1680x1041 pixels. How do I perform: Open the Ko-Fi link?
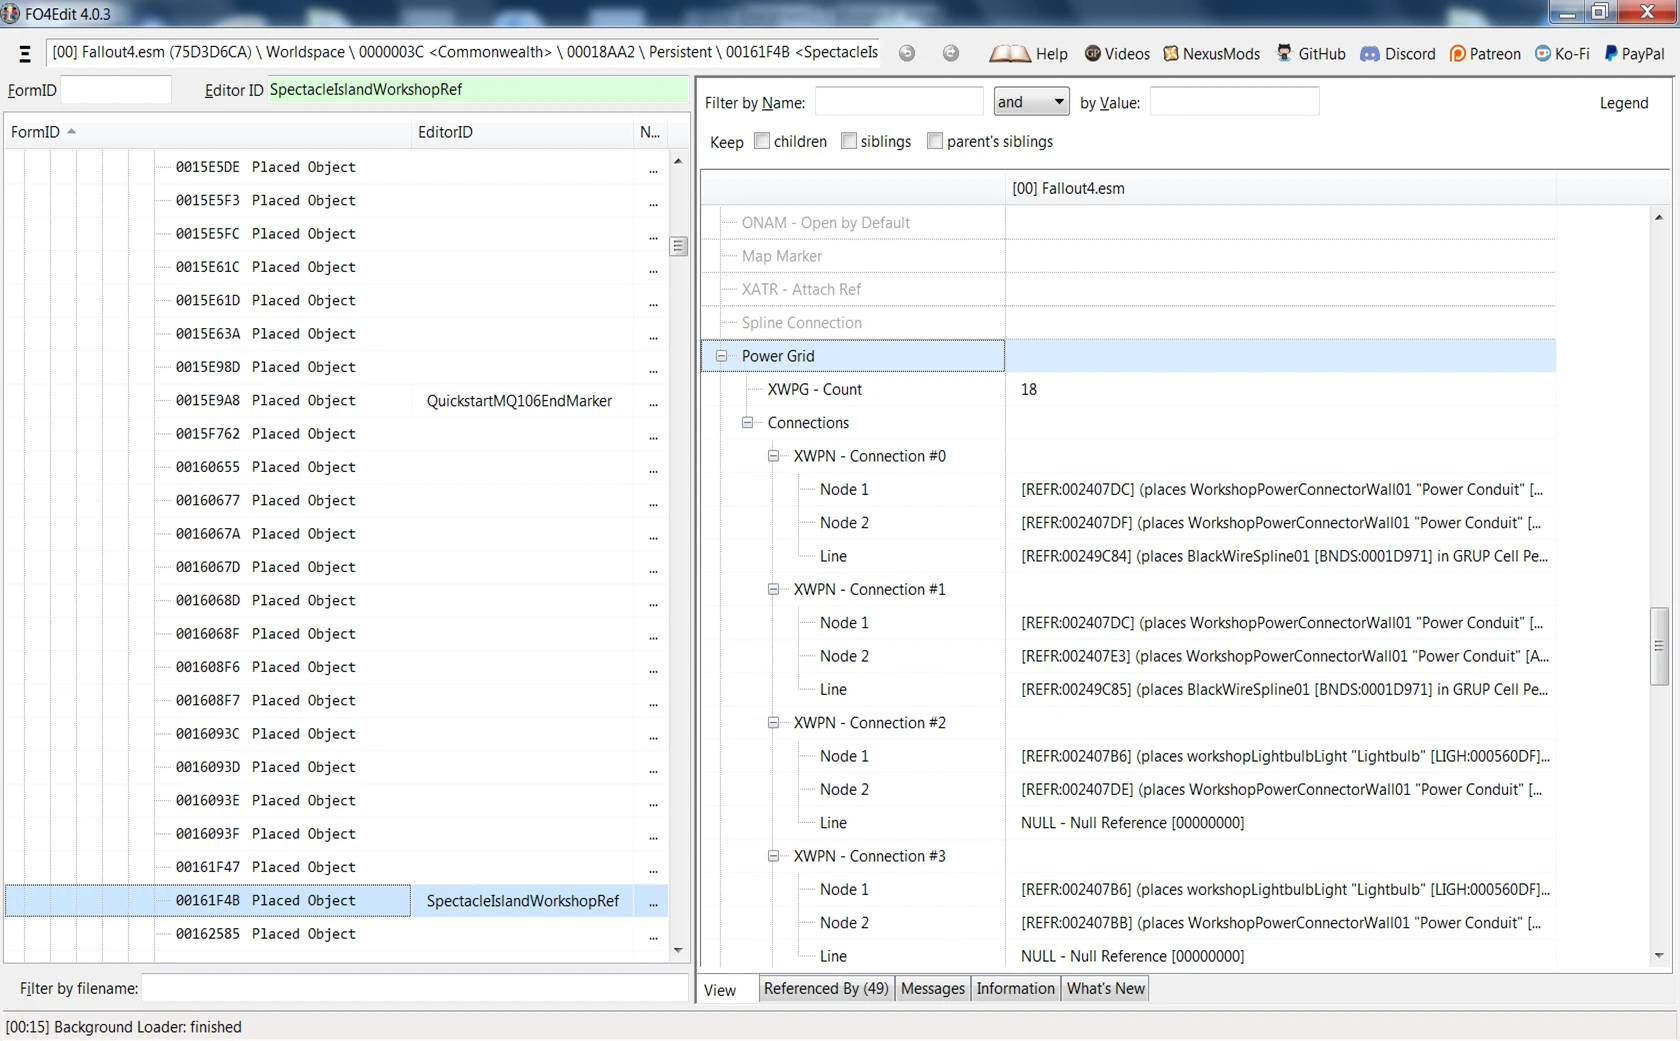pyautogui.click(x=1562, y=54)
